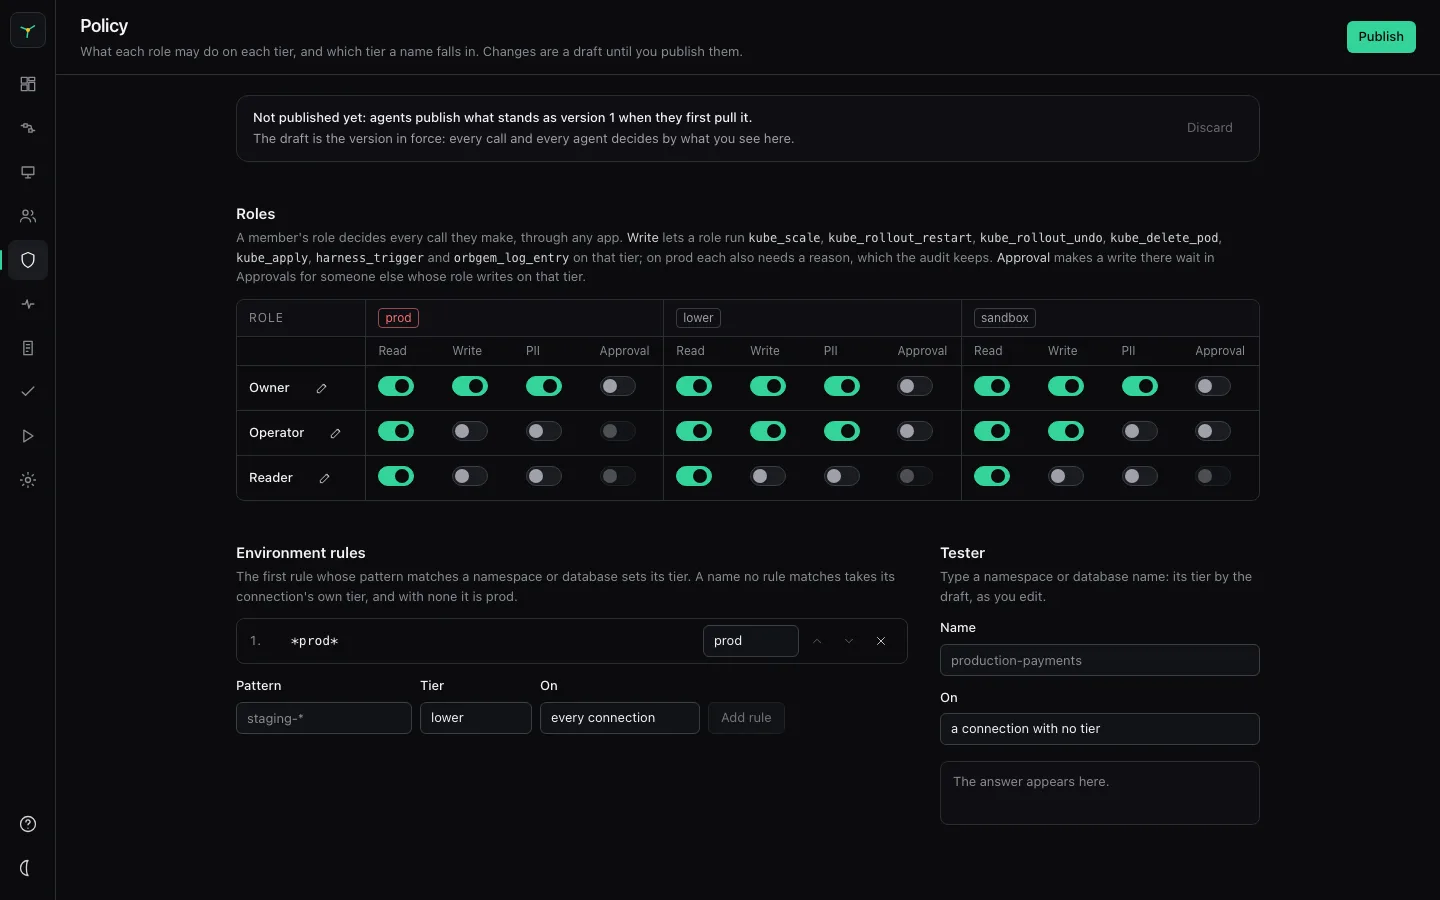
Task: Click the Publish button
Action: pos(1381,37)
